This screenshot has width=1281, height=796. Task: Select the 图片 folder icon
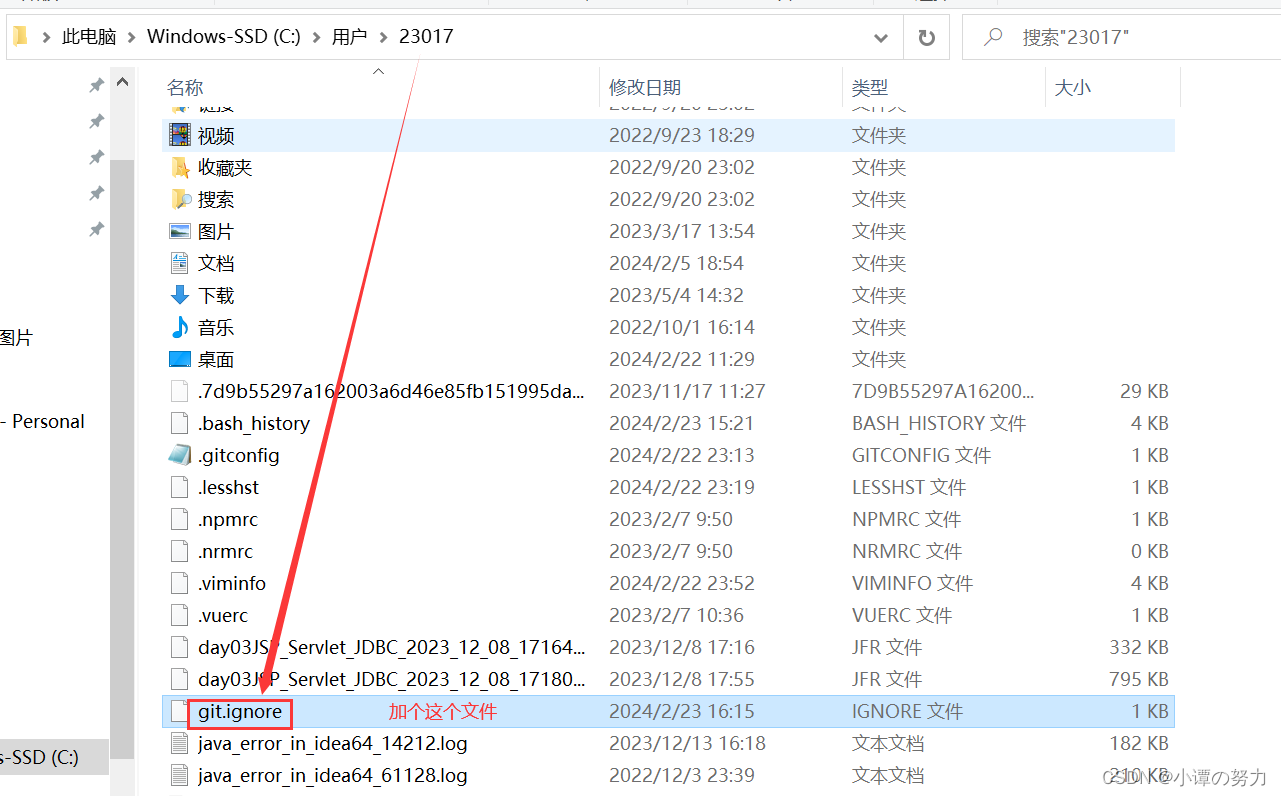click(x=180, y=231)
